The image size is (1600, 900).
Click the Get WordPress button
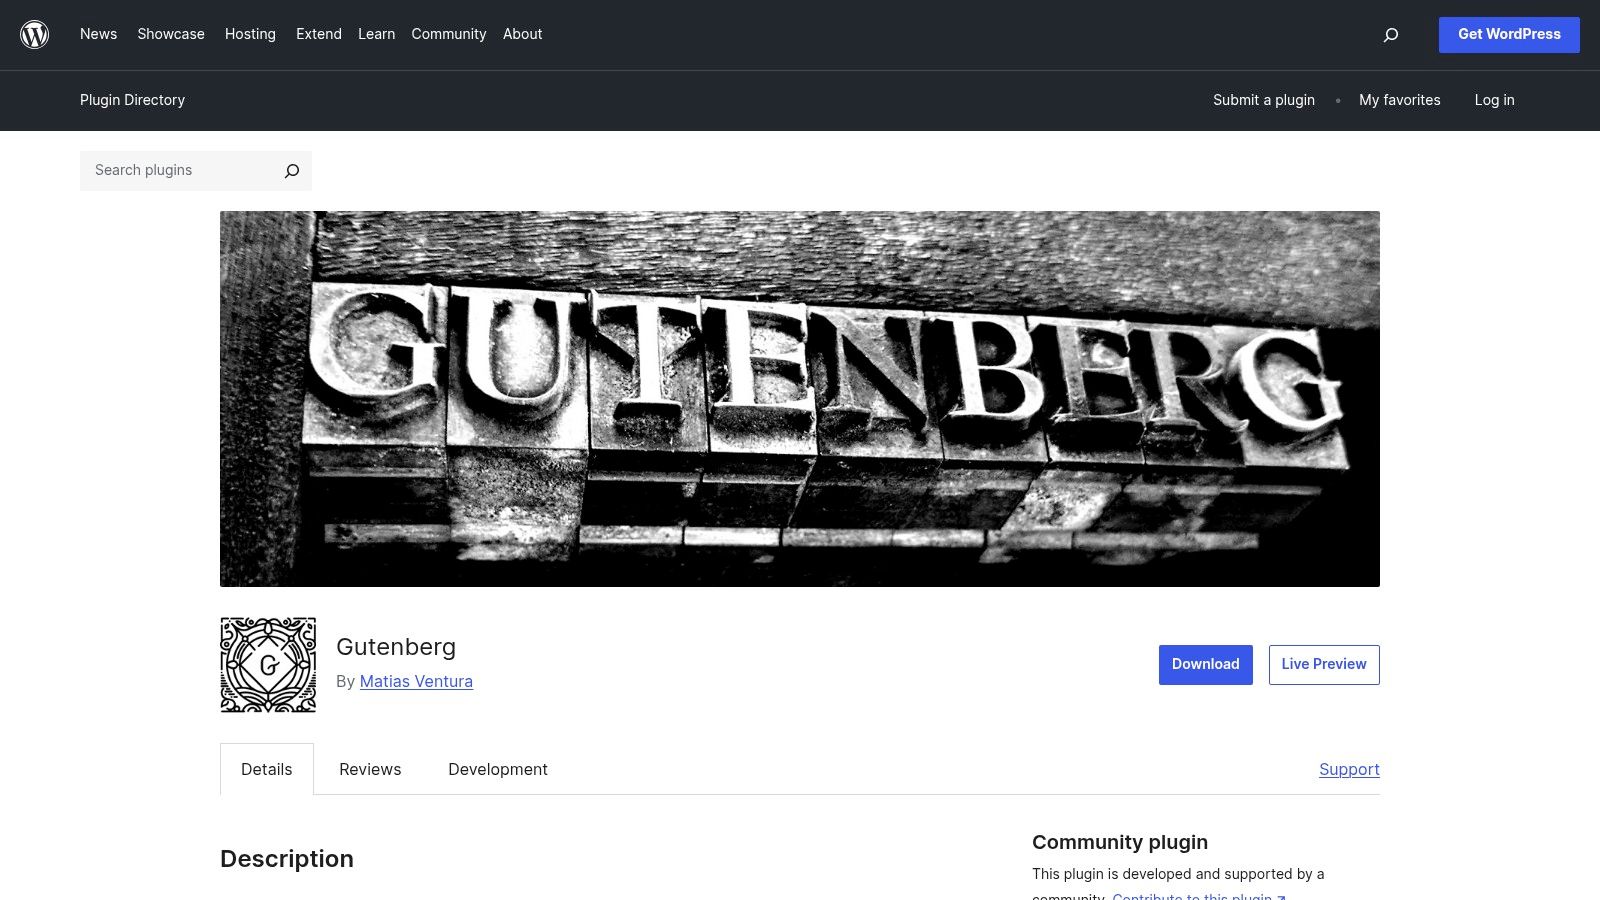point(1509,34)
